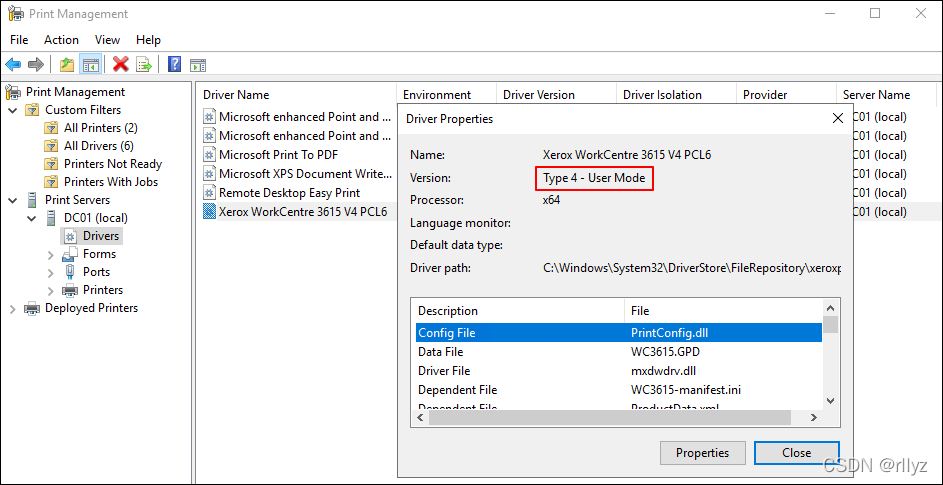943x485 pixels.
Task: Click the Print Servers server icon
Action: click(x=32, y=200)
